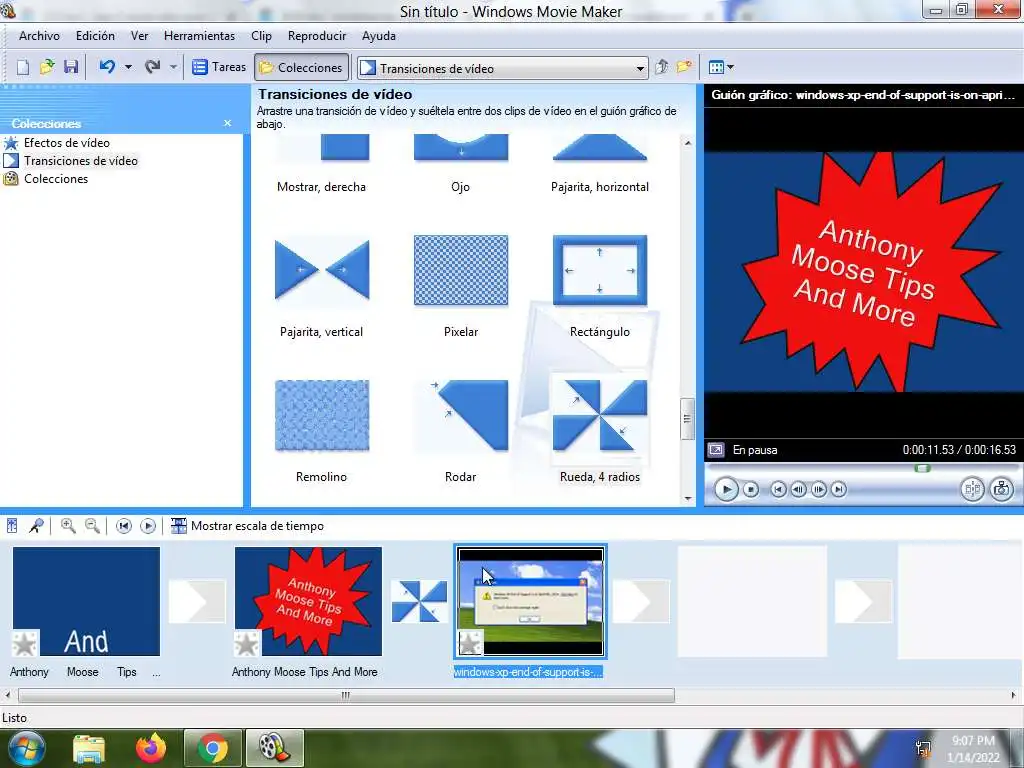
Task: Click the transitions list scroll down arrow
Action: click(687, 498)
